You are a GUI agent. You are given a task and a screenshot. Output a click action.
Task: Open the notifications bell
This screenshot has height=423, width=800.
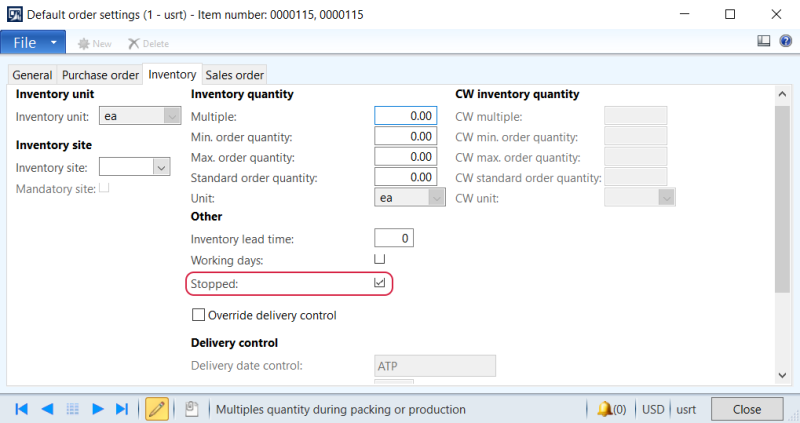(604, 409)
